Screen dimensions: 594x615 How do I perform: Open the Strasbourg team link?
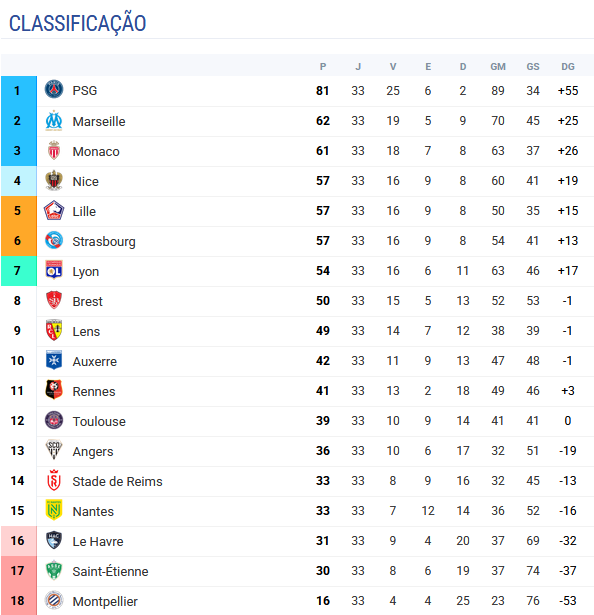(104, 241)
